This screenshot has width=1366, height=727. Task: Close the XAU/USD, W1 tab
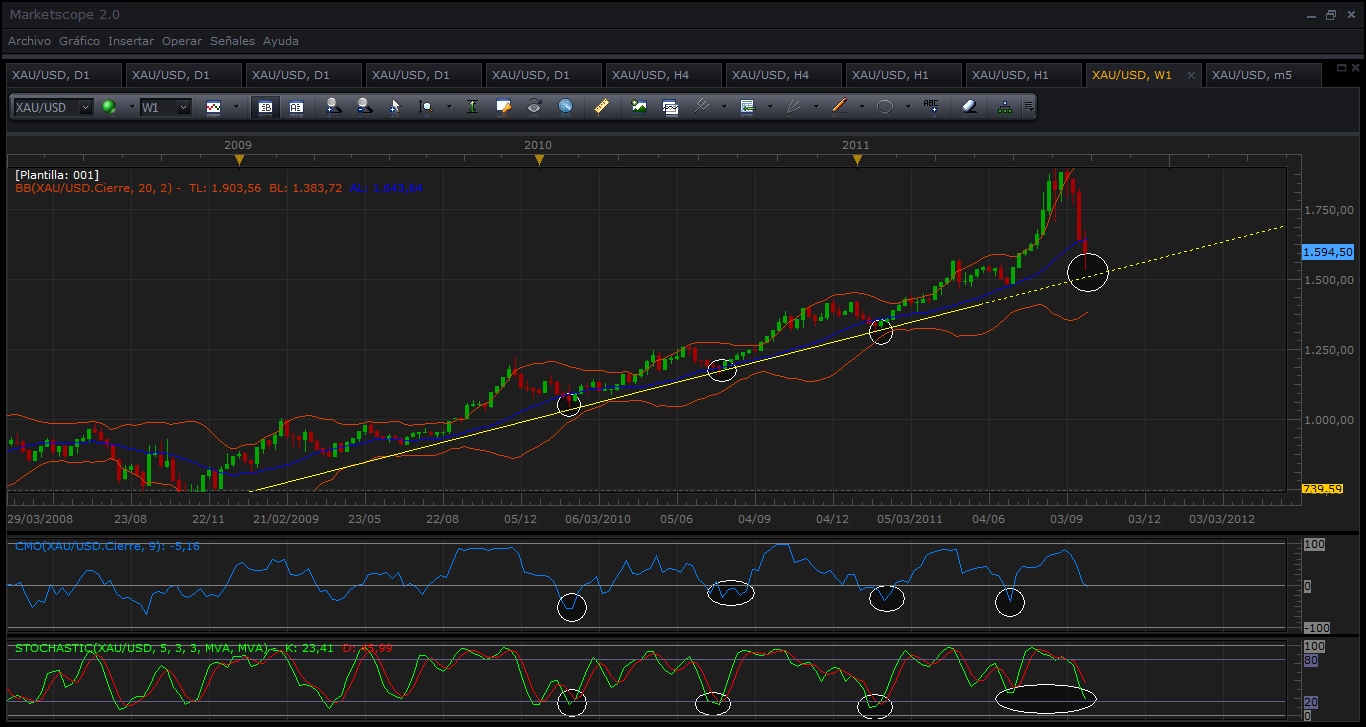point(1190,75)
